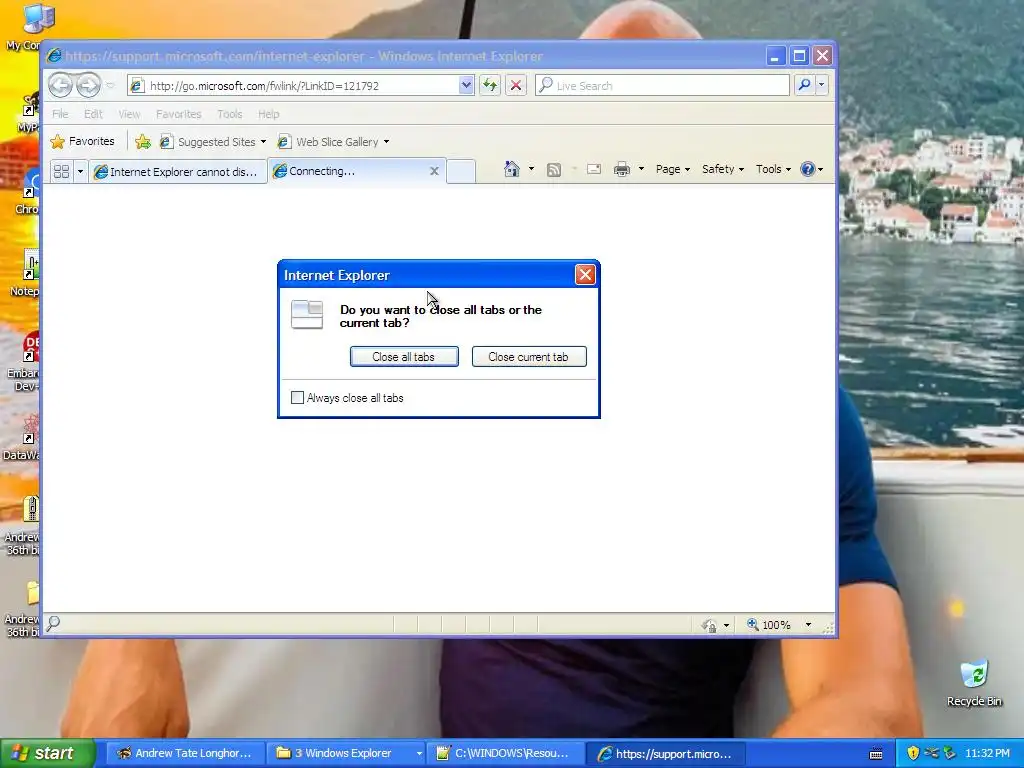Expand the address bar URL dropdown
The height and width of the screenshot is (768, 1024).
click(466, 85)
